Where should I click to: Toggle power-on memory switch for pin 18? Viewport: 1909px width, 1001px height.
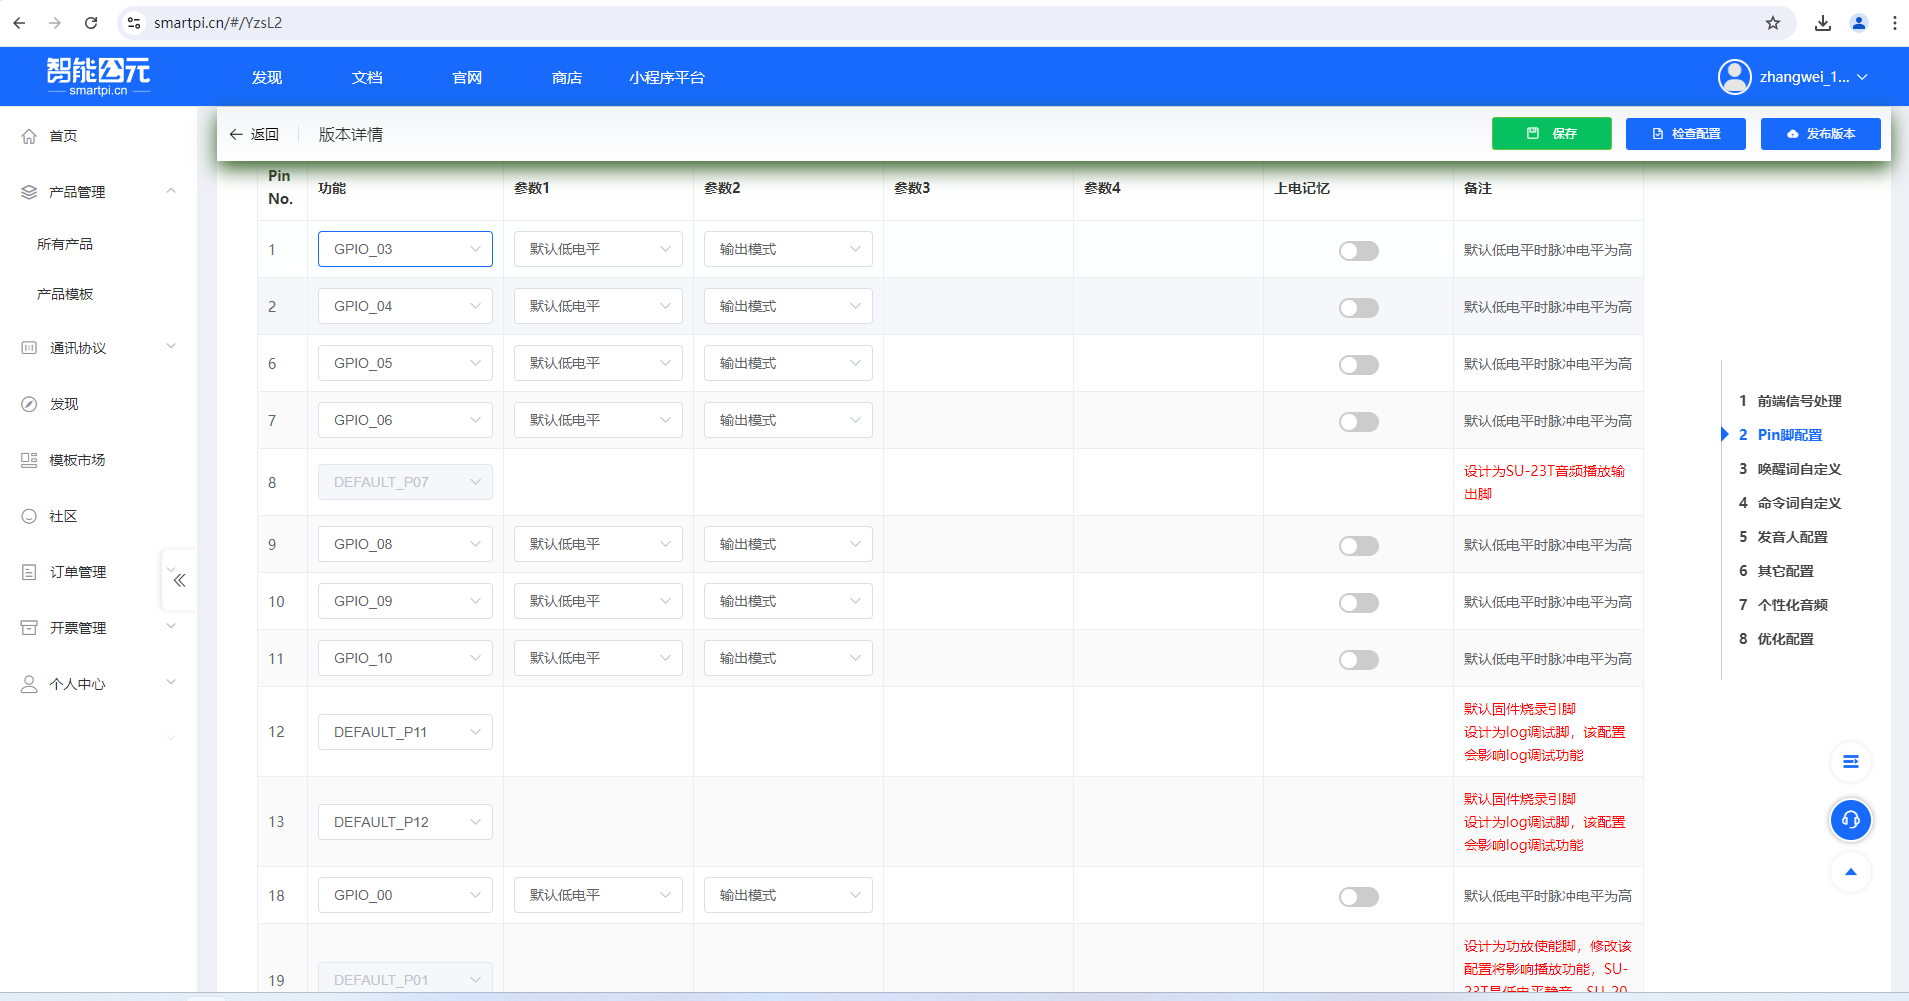point(1358,897)
